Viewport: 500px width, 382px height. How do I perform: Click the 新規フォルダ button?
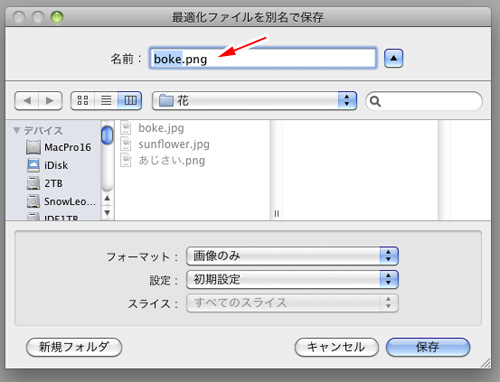point(74,347)
